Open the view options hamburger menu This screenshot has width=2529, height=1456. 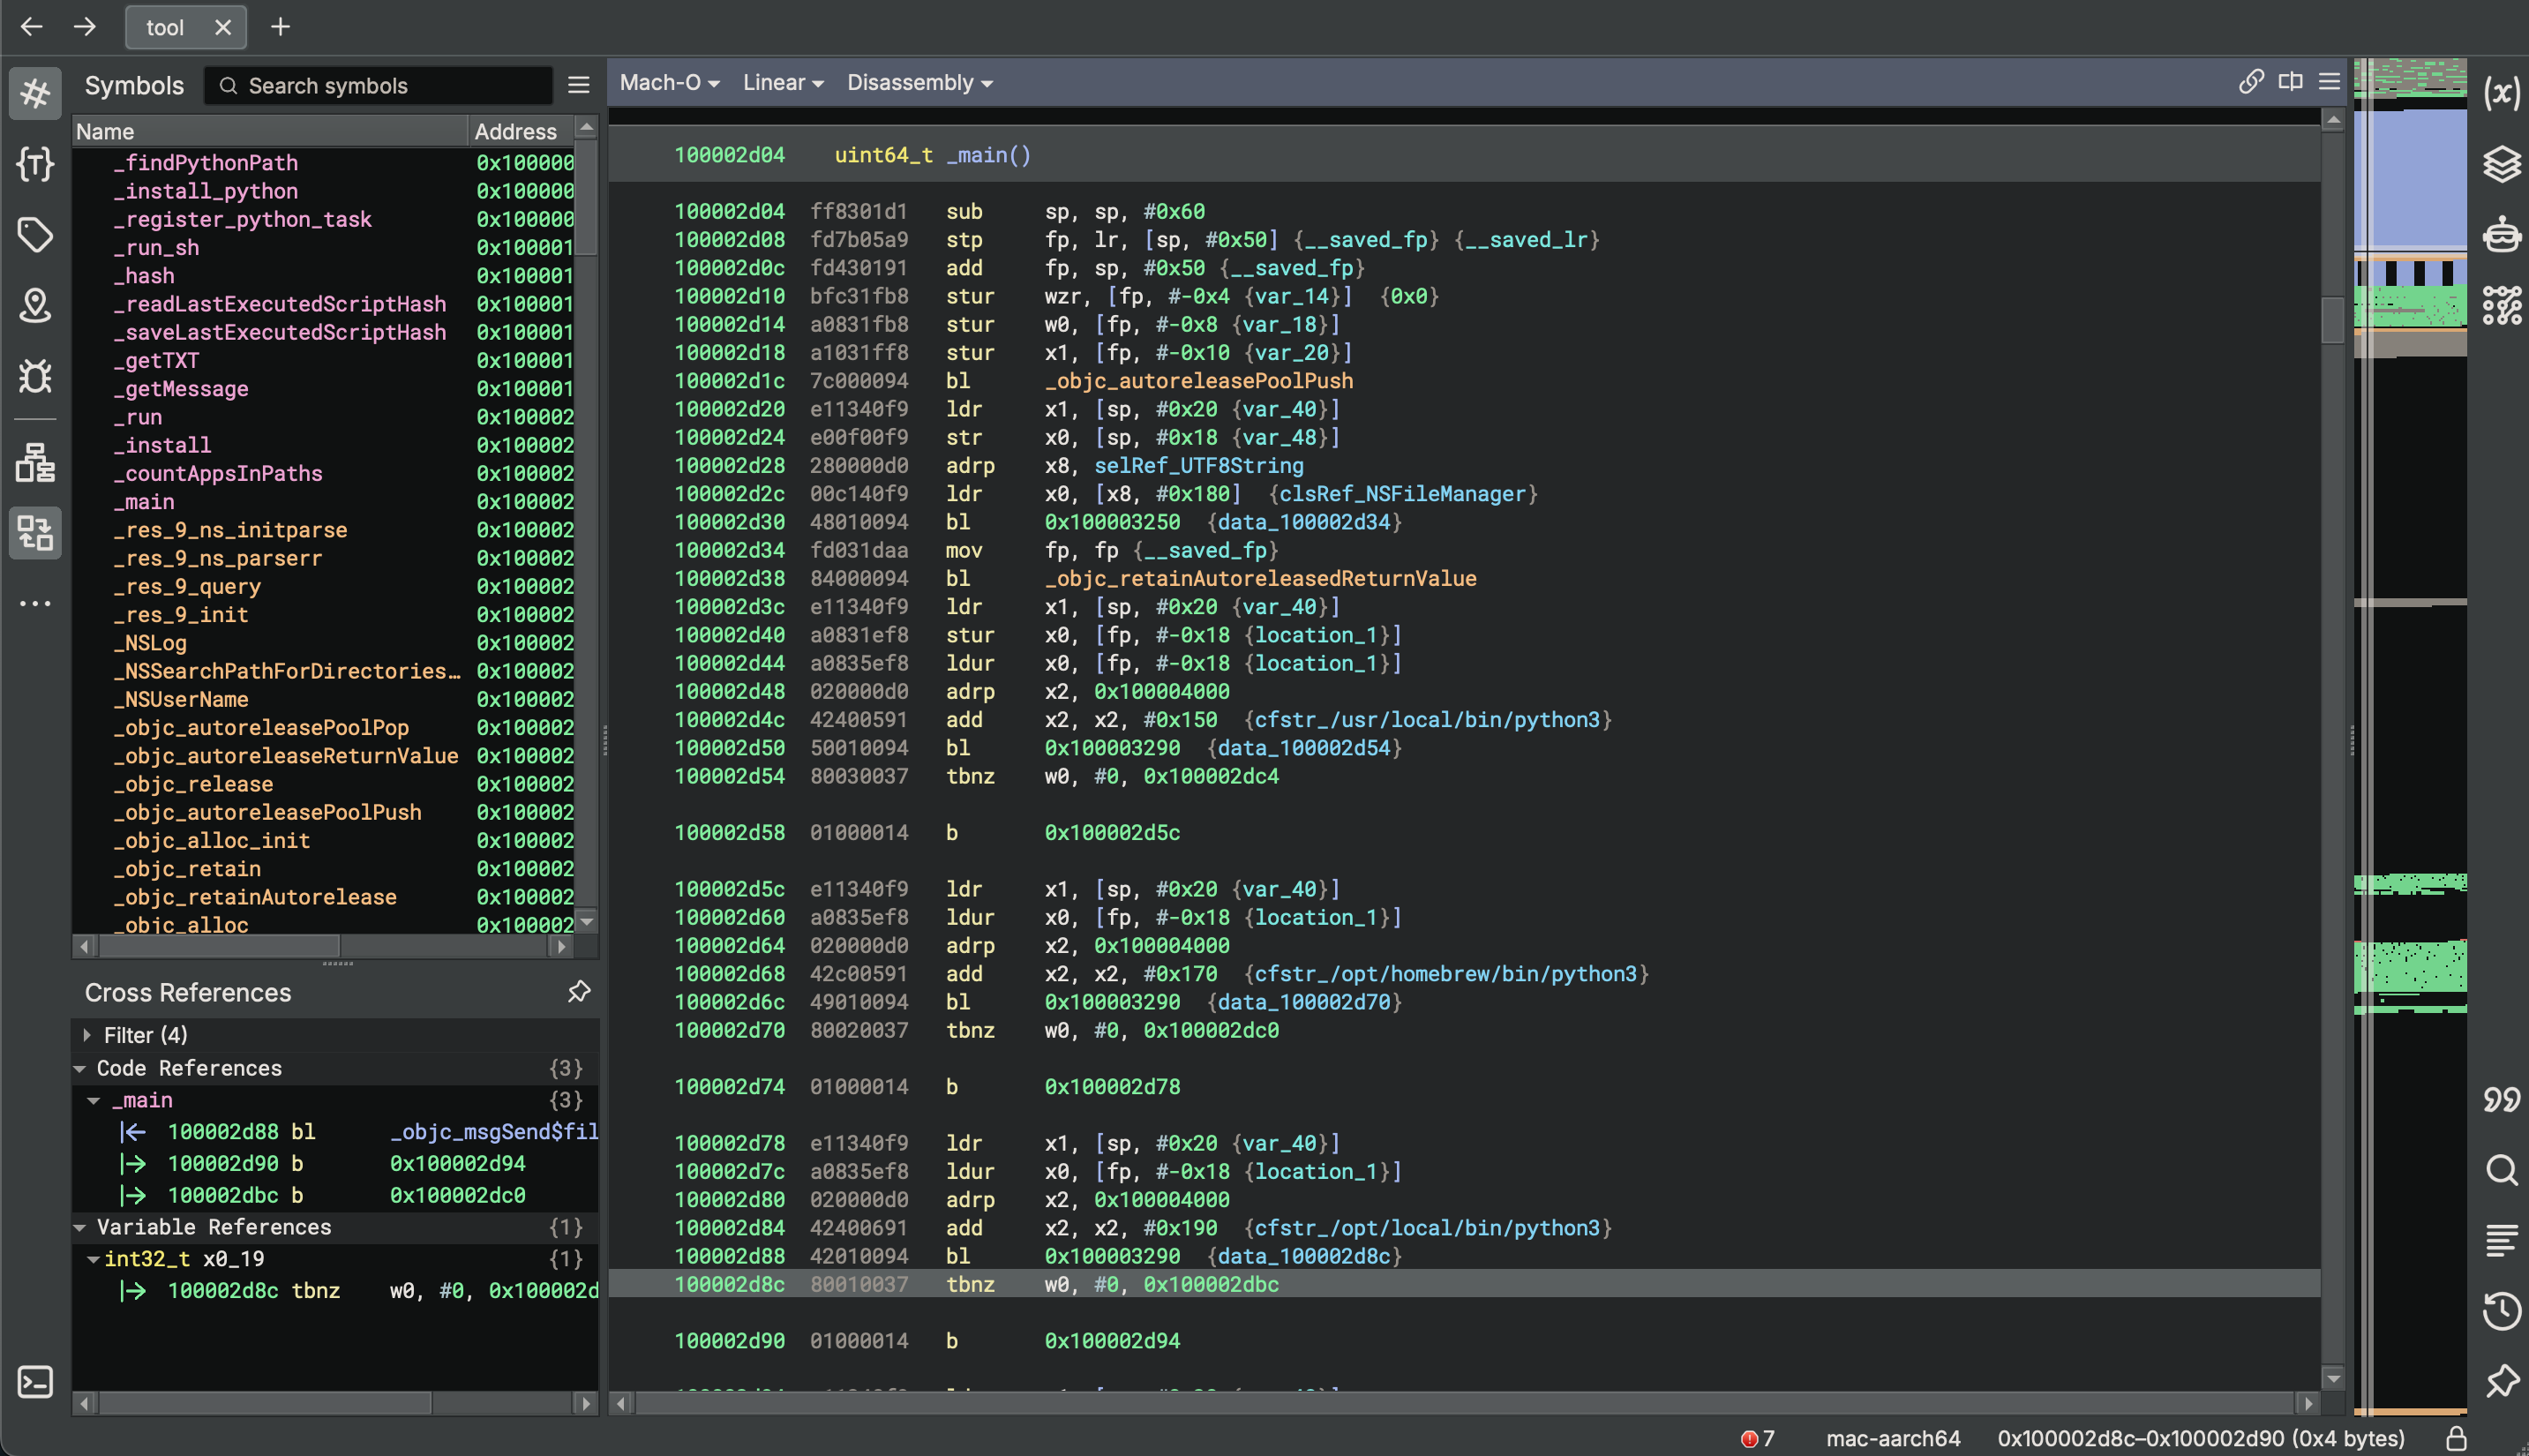2329,82
